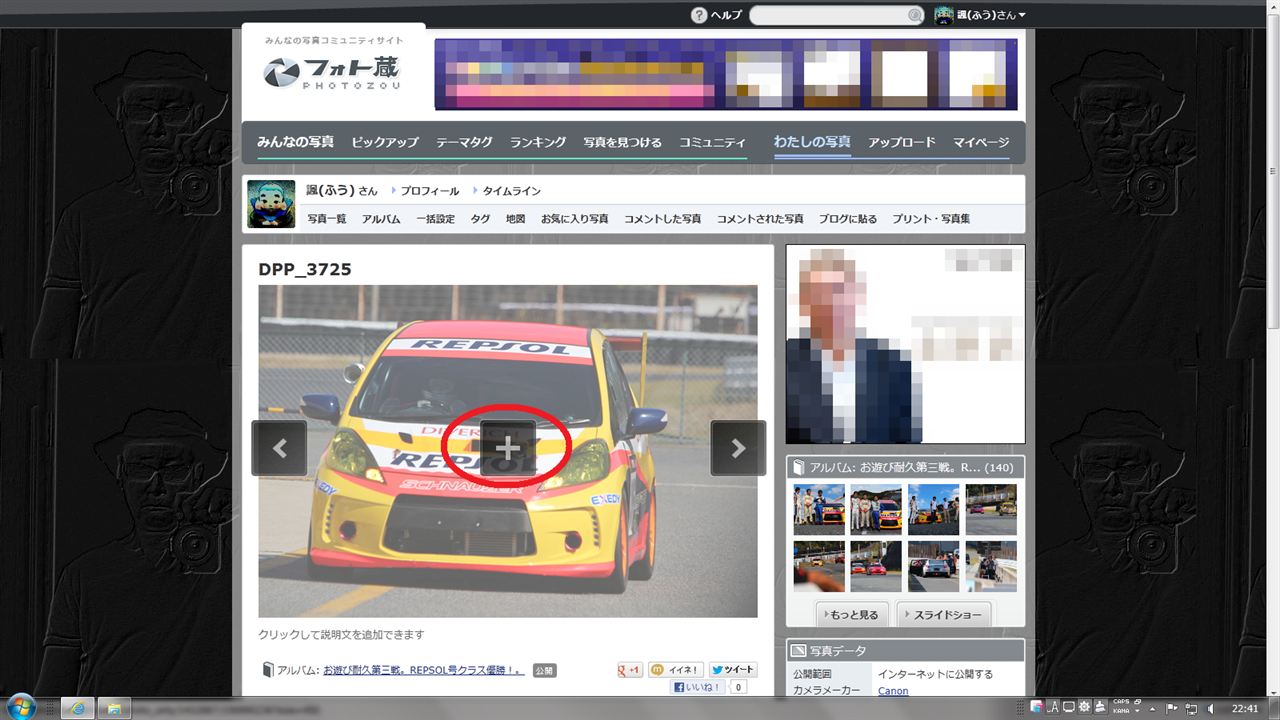Open コメントされた写真 submenu
This screenshot has width=1280, height=720.
pos(760,218)
